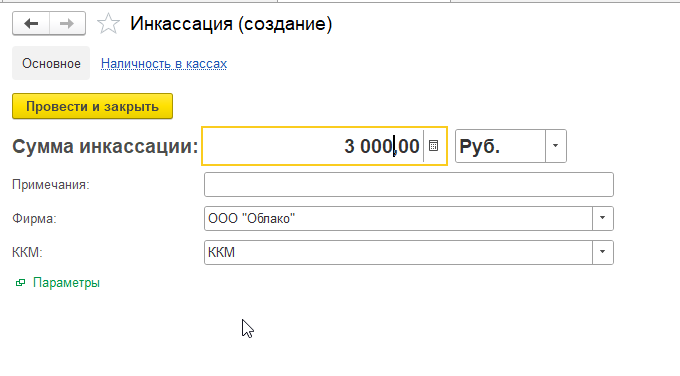This screenshot has height=376, width=680.
Task: Open the Фирма dropdown arrow
Action: pyautogui.click(x=602, y=218)
